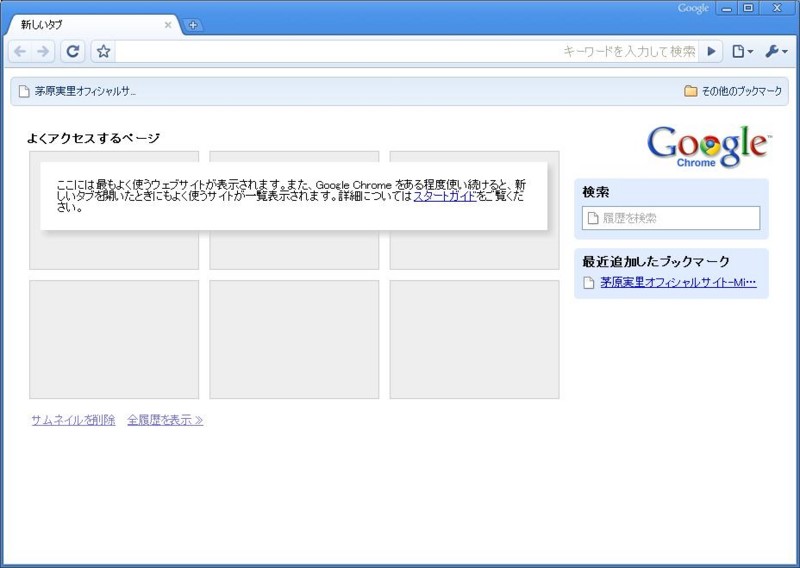Screen dimensions: 800x568
Task: Maximize the Chrome window
Action: 748,8
